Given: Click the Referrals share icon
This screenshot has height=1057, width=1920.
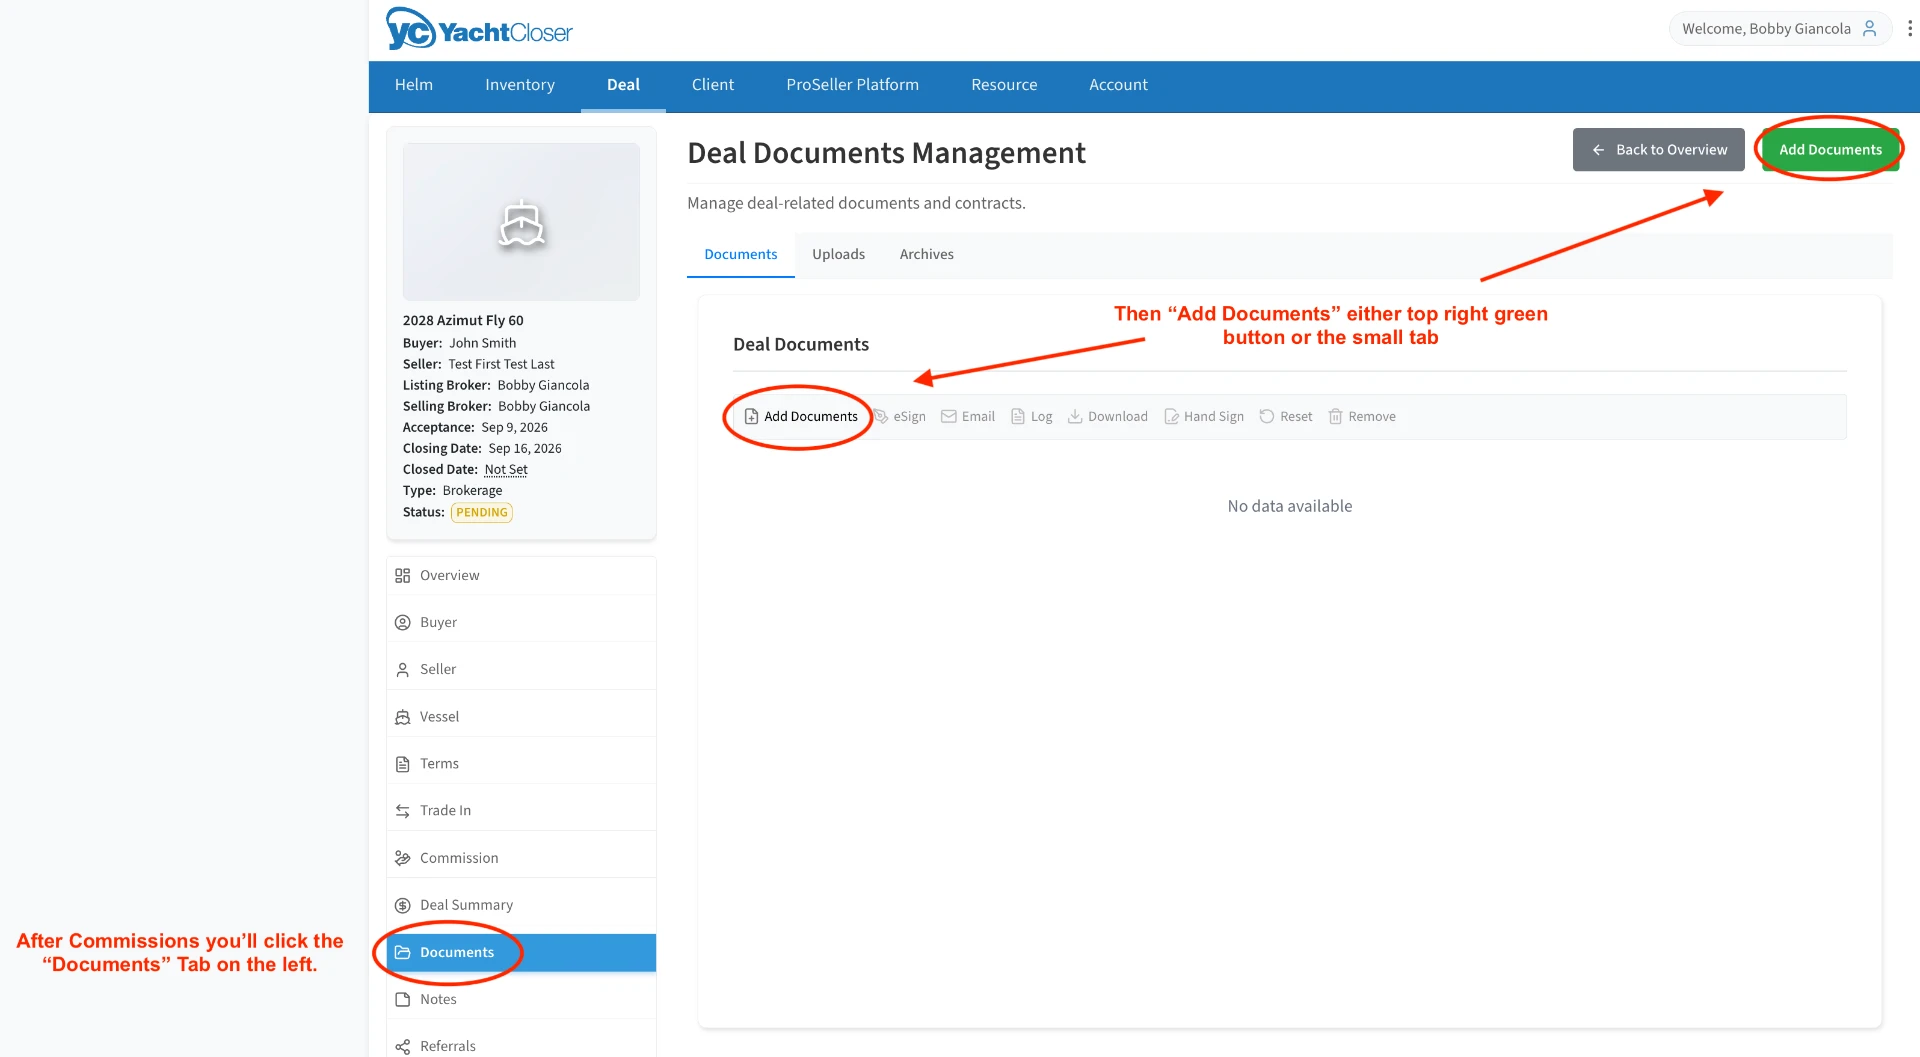Looking at the screenshot, I should click(403, 1047).
